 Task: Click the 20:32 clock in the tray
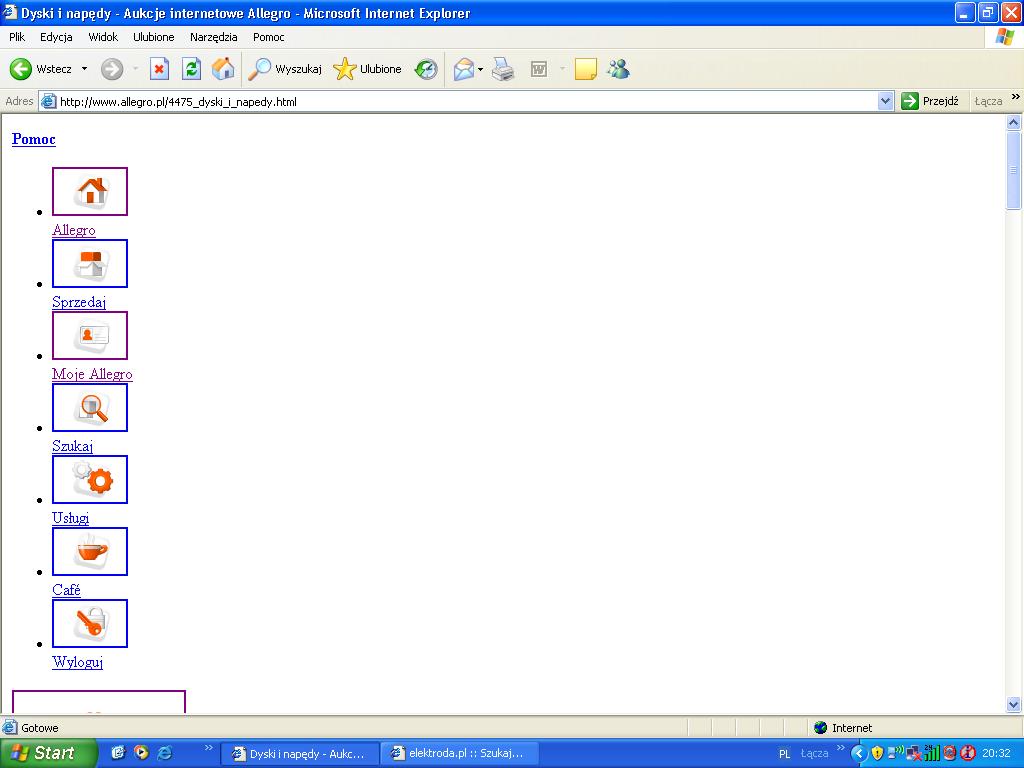coord(996,754)
